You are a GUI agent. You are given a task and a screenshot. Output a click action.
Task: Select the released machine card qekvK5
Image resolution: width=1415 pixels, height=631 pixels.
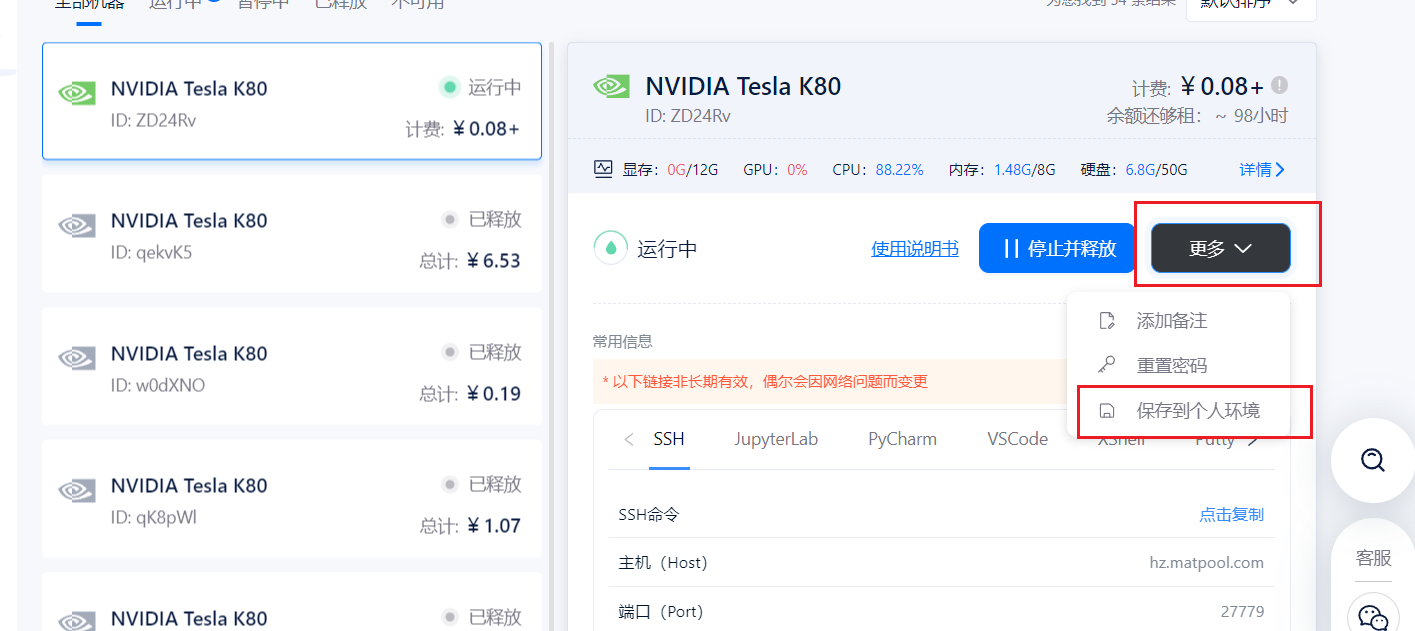point(292,234)
